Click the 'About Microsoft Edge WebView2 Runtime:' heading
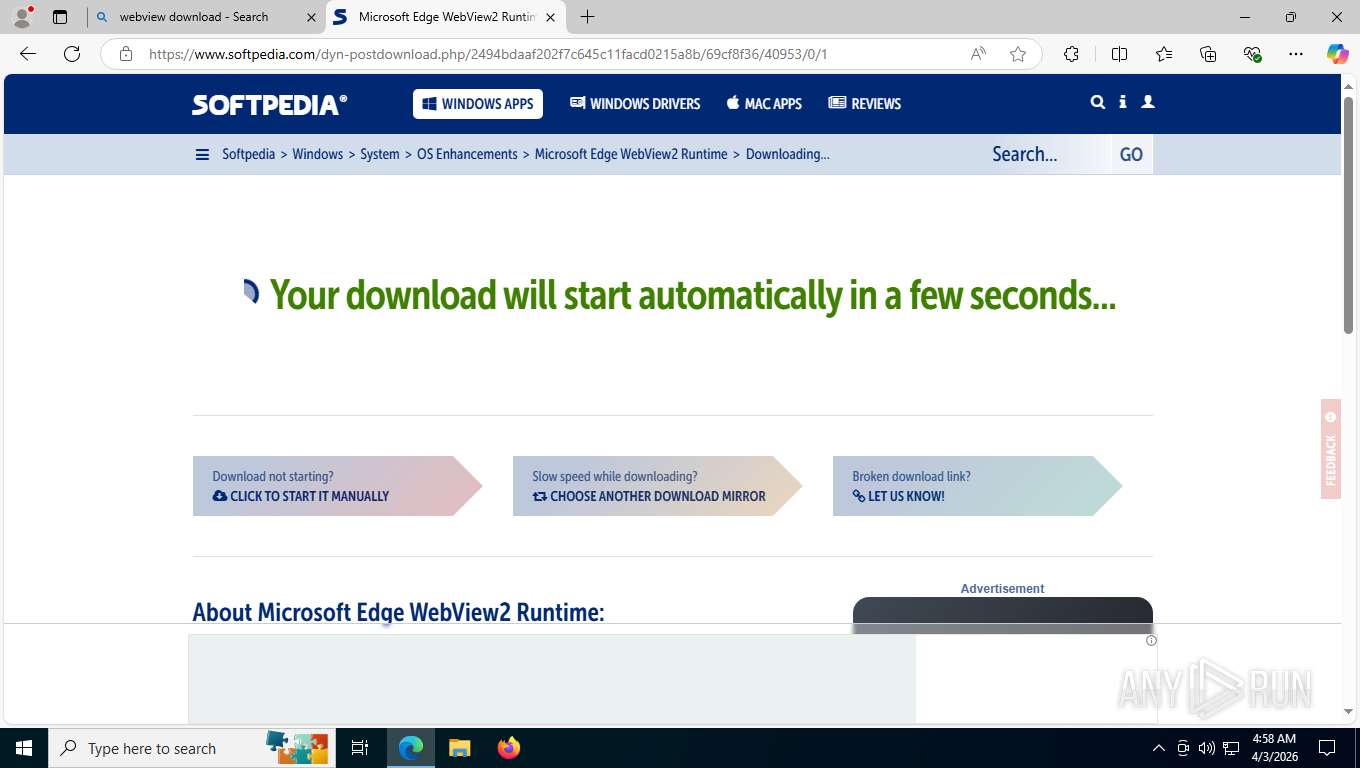1360x768 pixels. coord(398,612)
